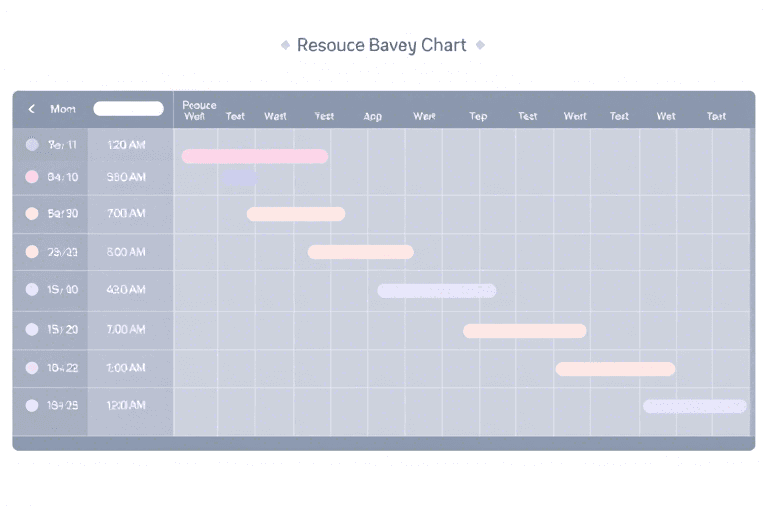The image size is (768, 512).
Task: Click the lavender bar in the 15/00 row
Action: [x=436, y=291]
